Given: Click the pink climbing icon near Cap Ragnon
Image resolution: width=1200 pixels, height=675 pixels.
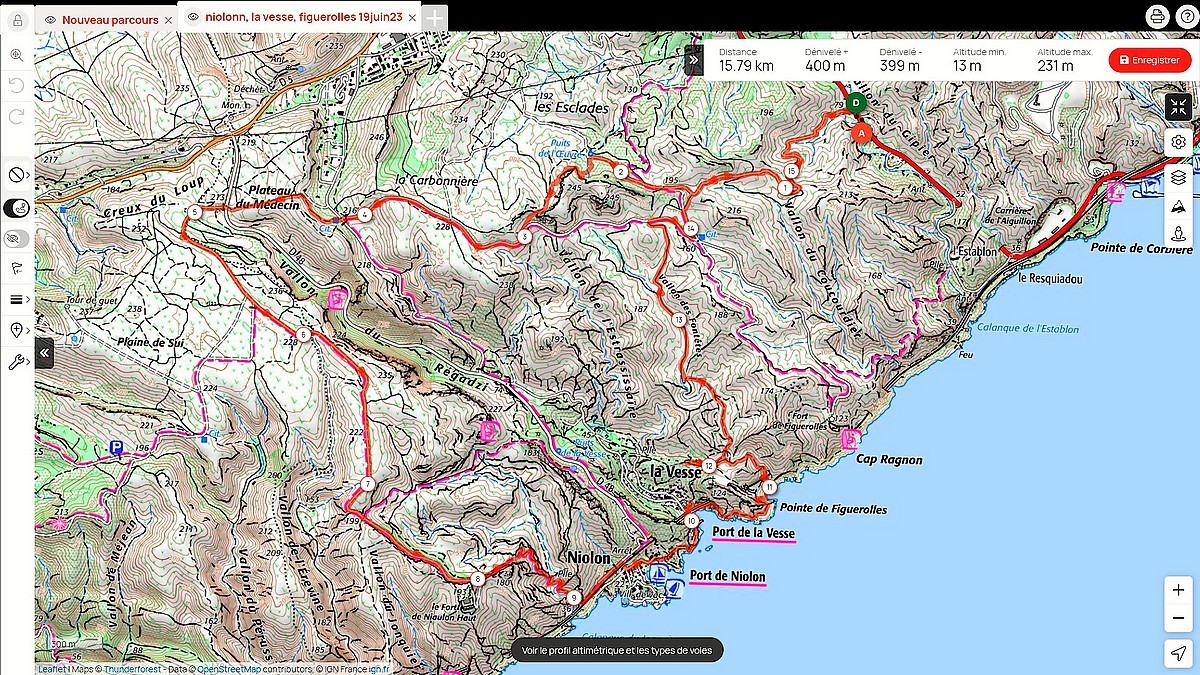Looking at the screenshot, I should point(850,438).
